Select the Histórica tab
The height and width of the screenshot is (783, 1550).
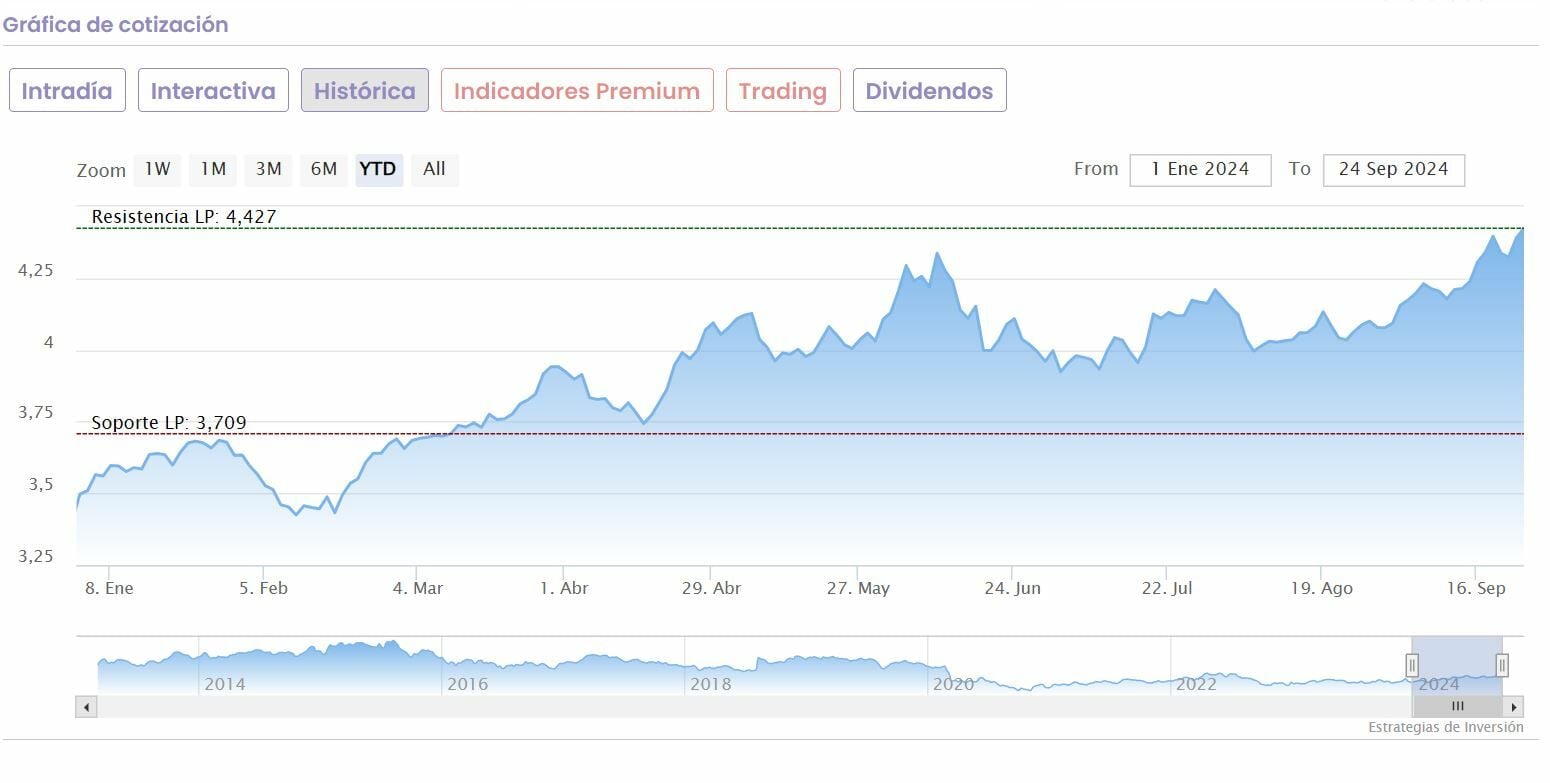pos(364,91)
